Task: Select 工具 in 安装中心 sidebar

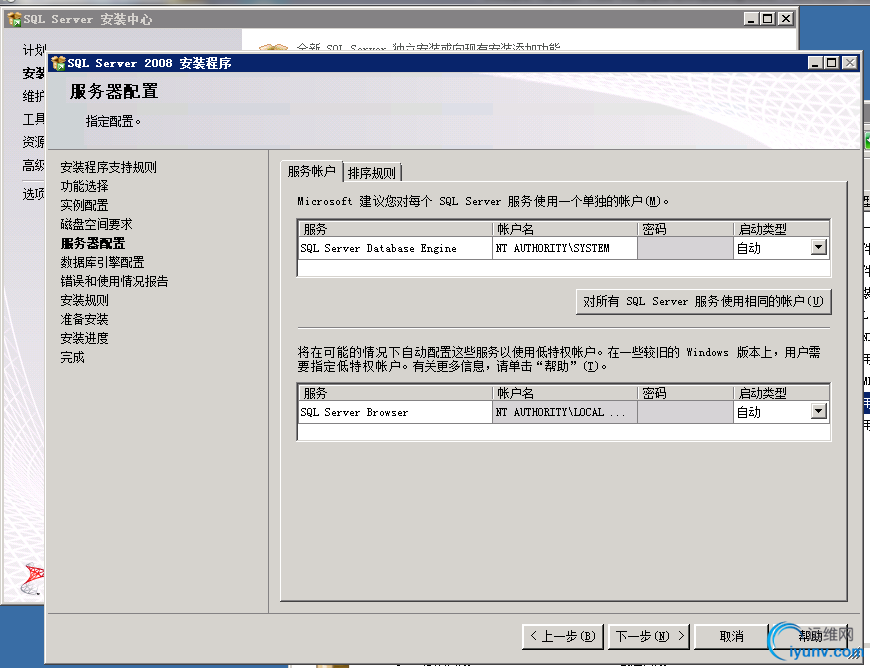Action: coord(33,119)
